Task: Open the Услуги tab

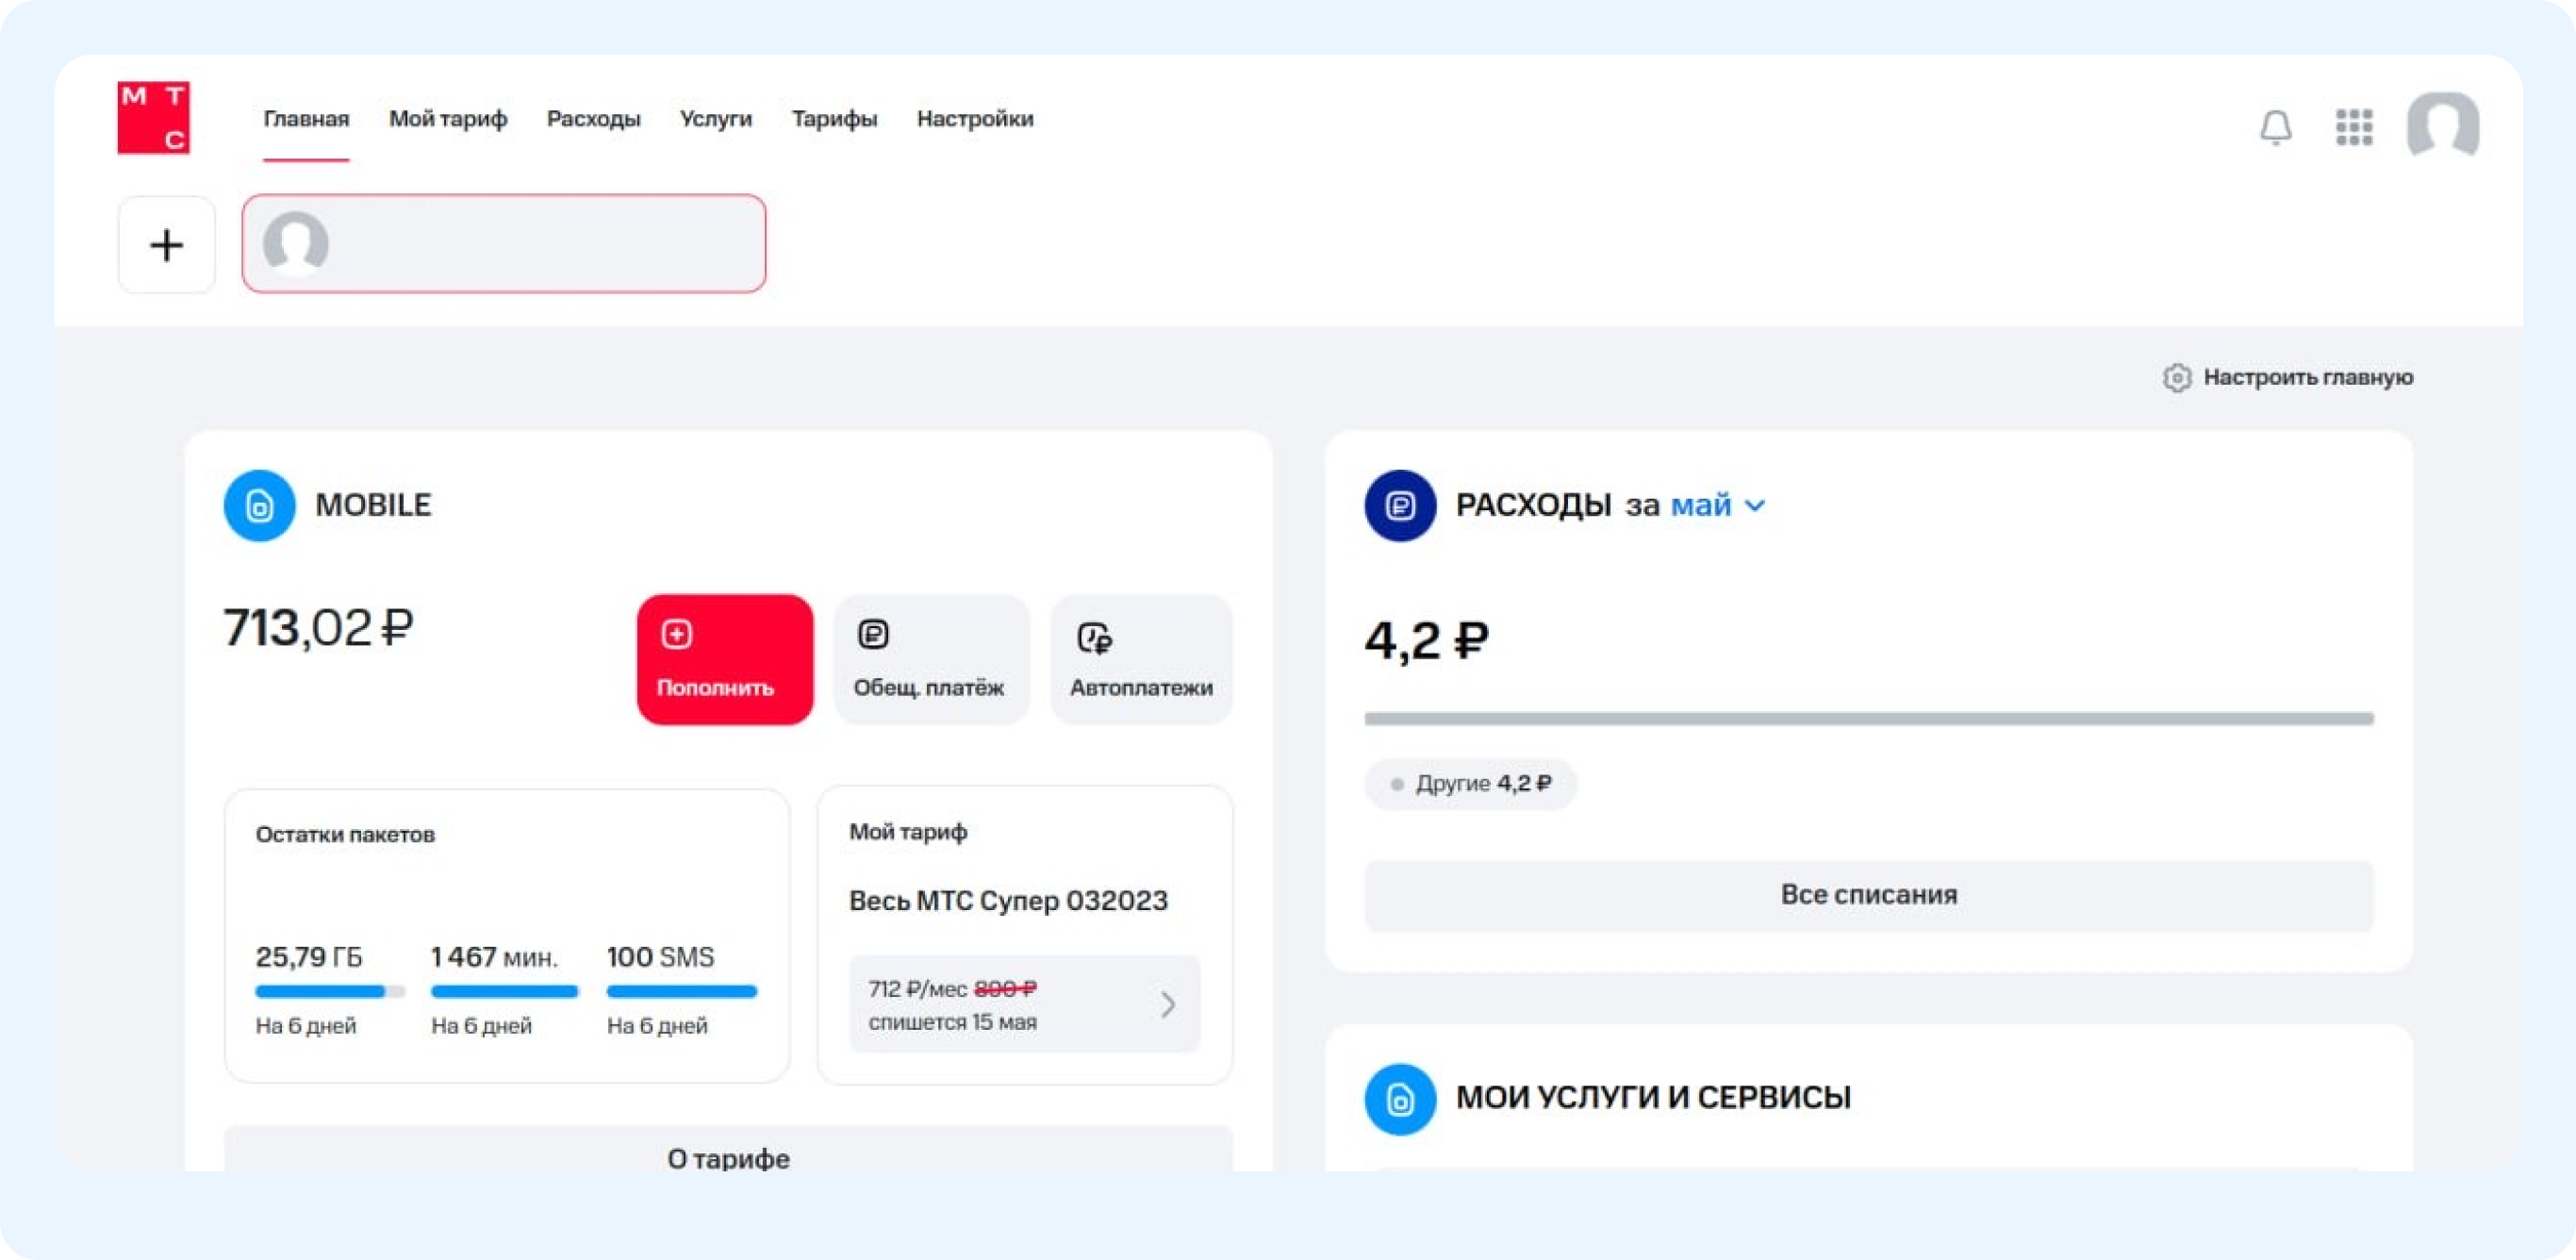Action: click(x=716, y=119)
